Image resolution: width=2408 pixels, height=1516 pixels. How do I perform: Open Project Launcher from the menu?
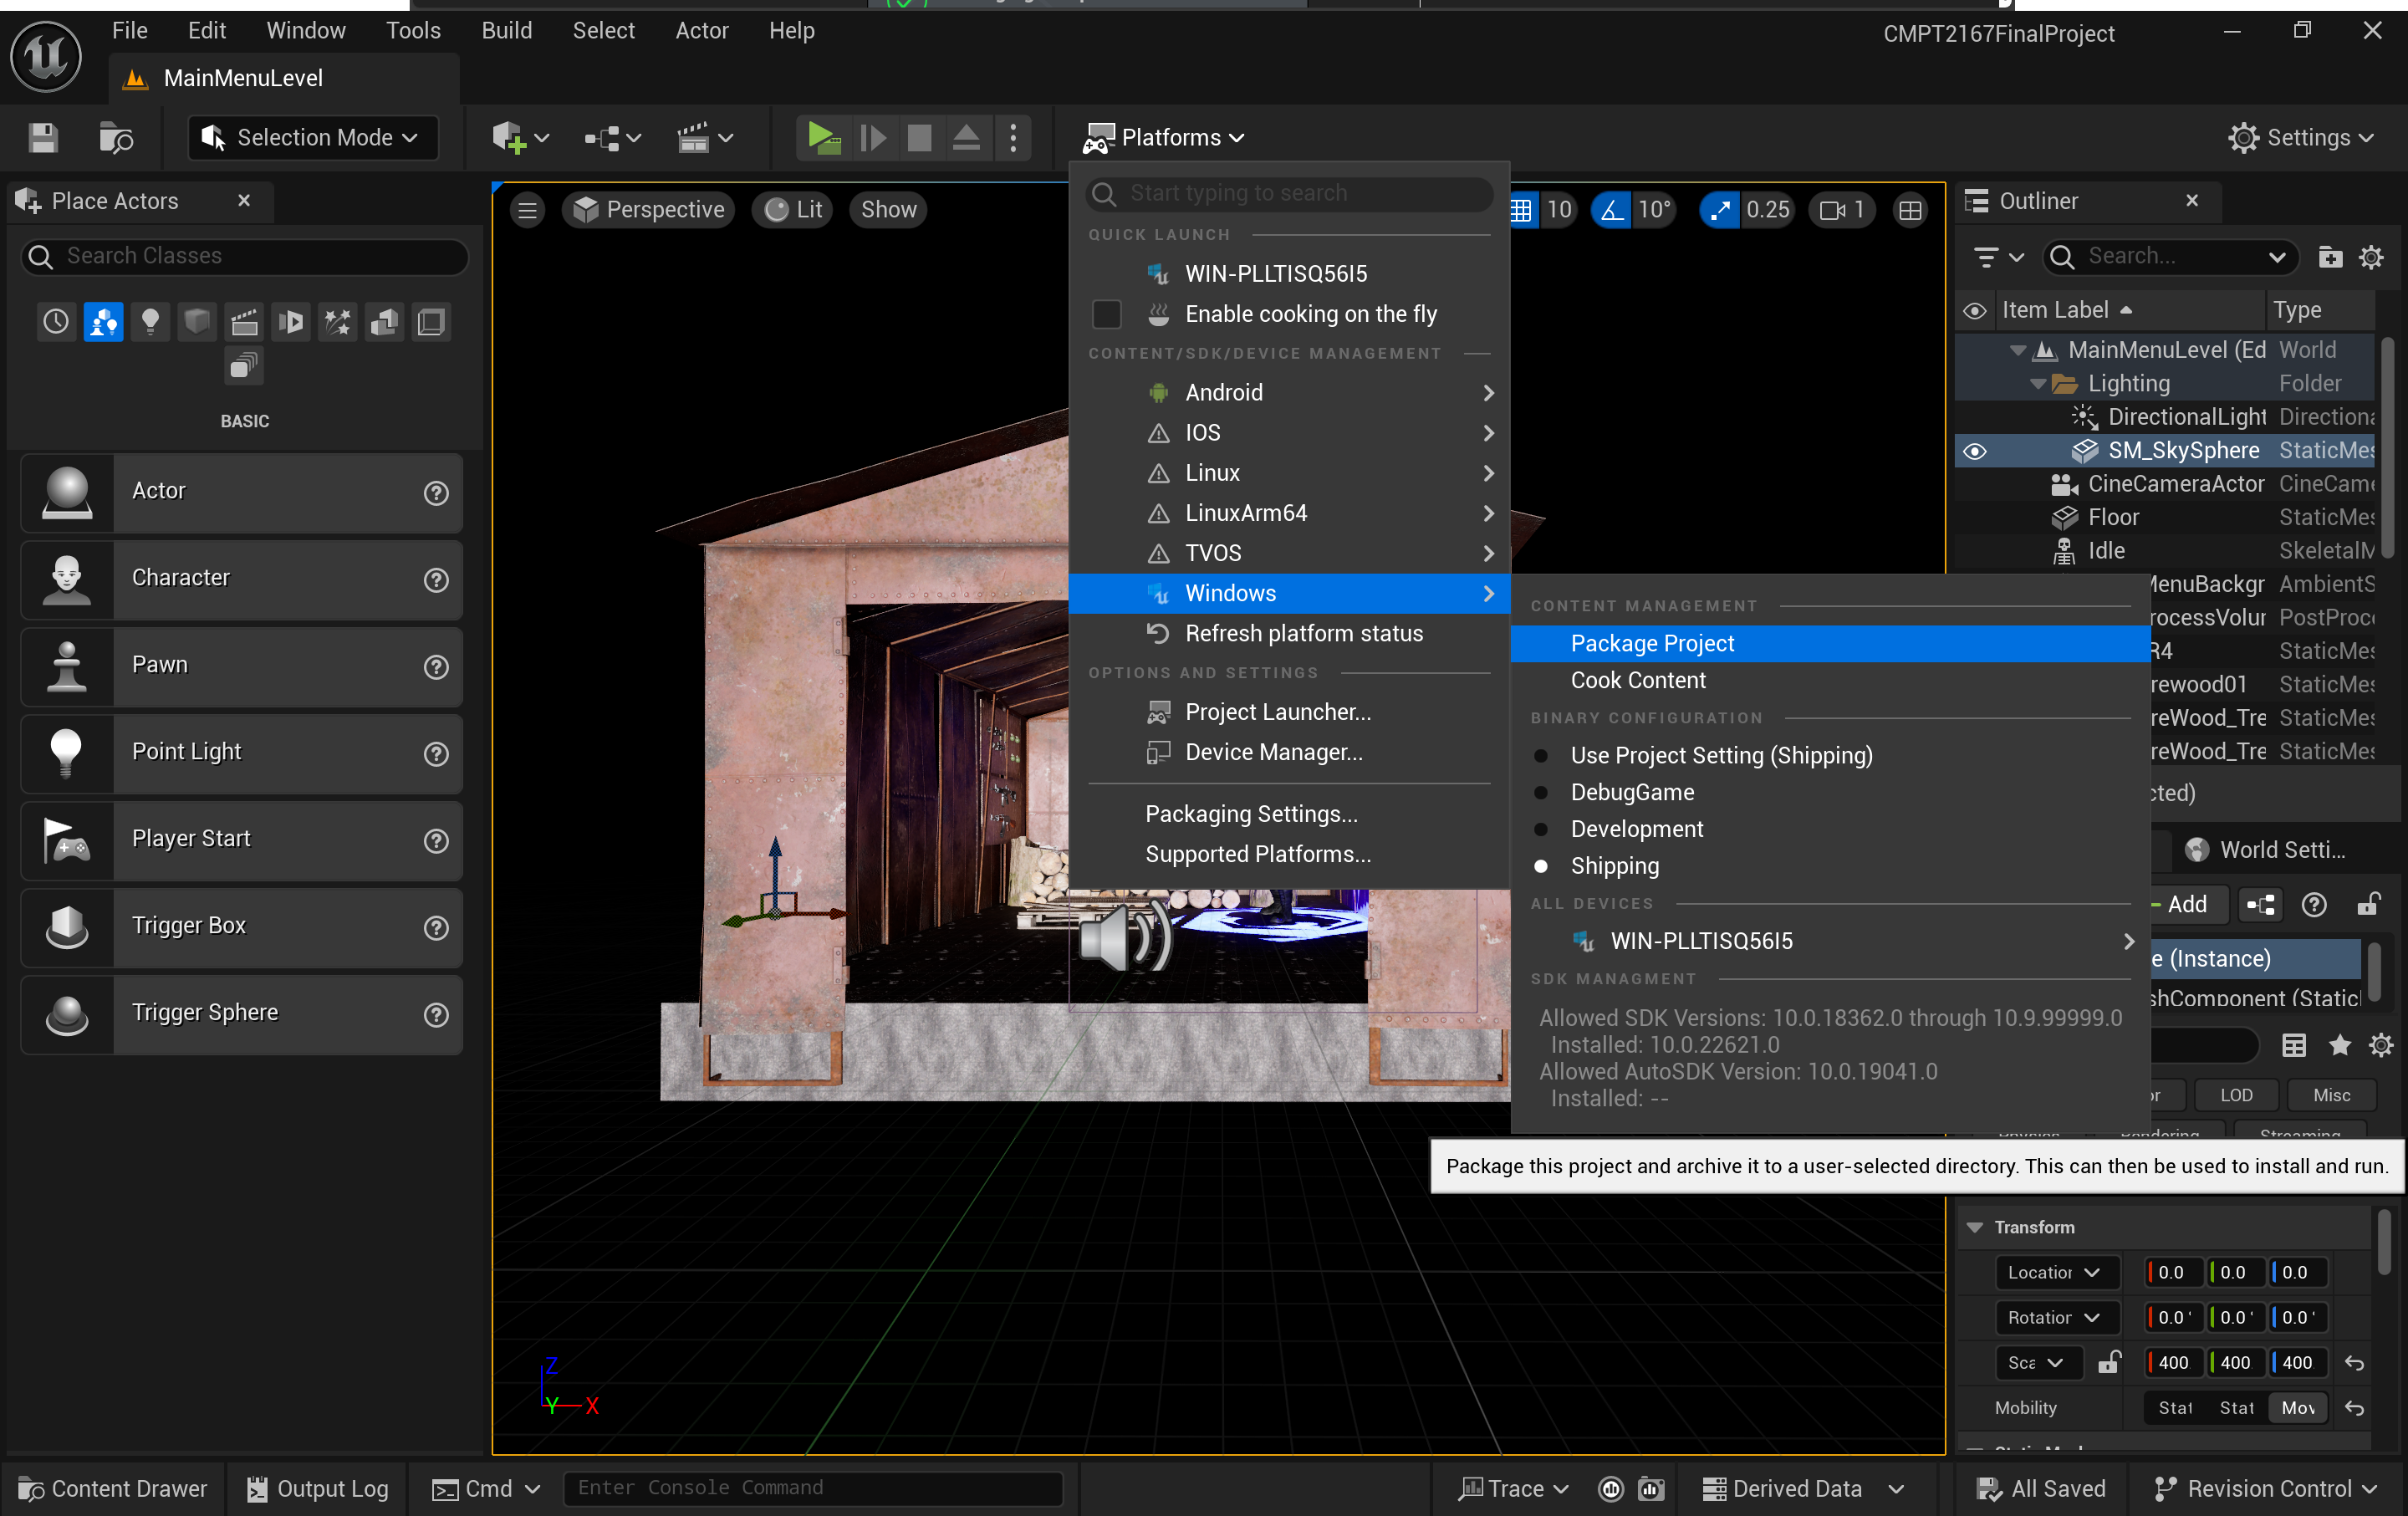(x=1289, y=712)
